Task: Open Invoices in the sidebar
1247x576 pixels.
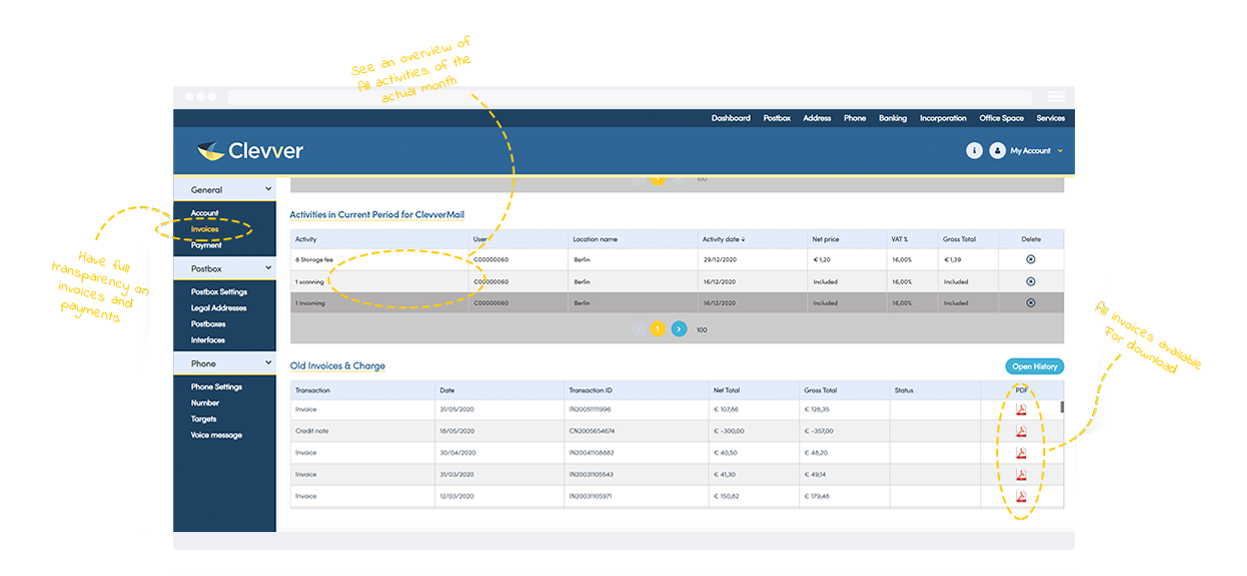Action: coord(205,229)
